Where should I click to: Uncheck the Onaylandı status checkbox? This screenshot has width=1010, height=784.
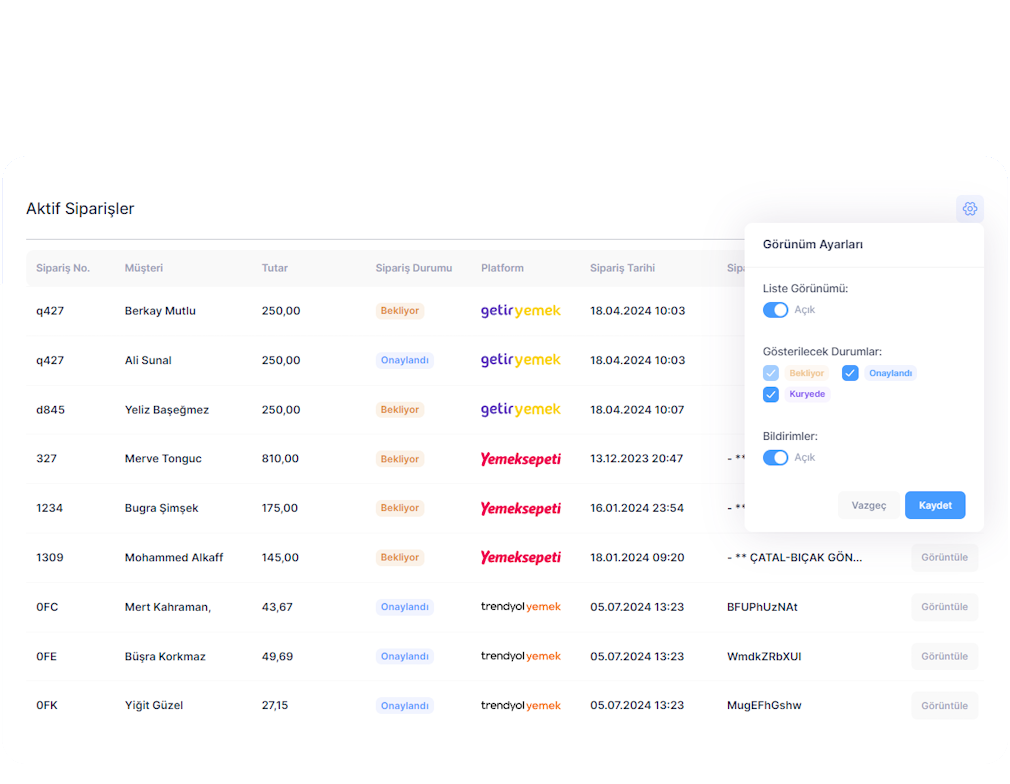click(x=850, y=373)
